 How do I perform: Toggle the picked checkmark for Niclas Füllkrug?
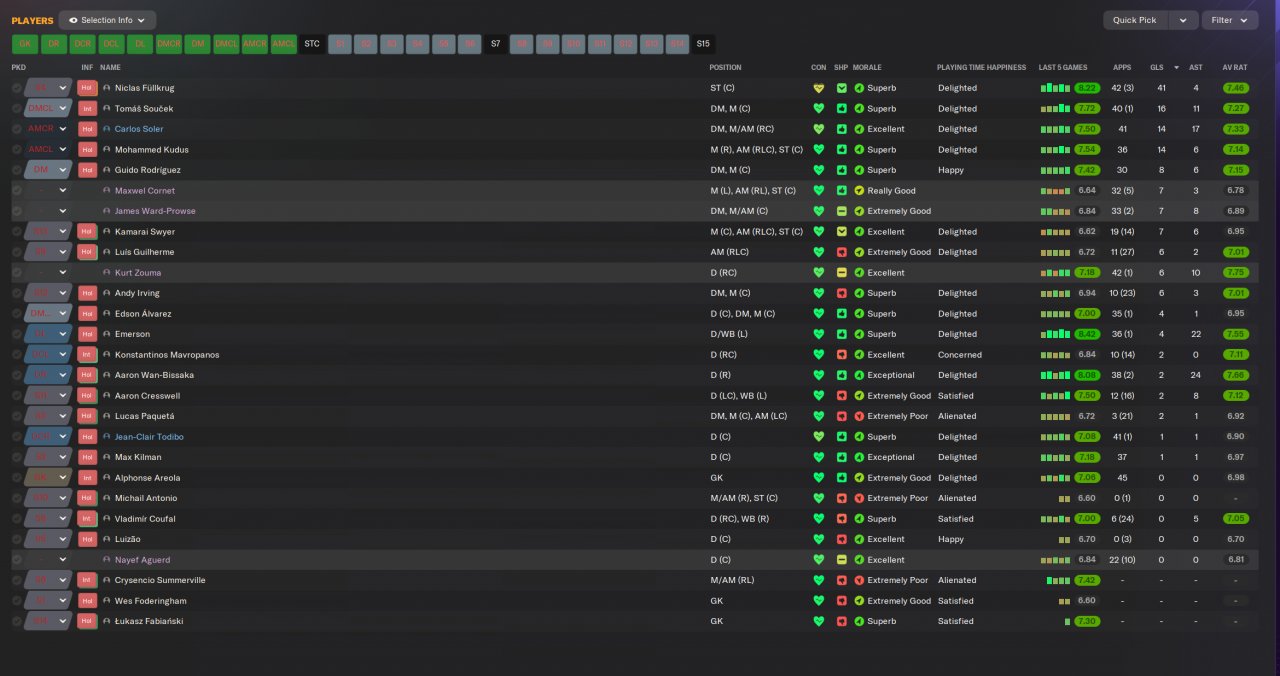tap(17, 88)
